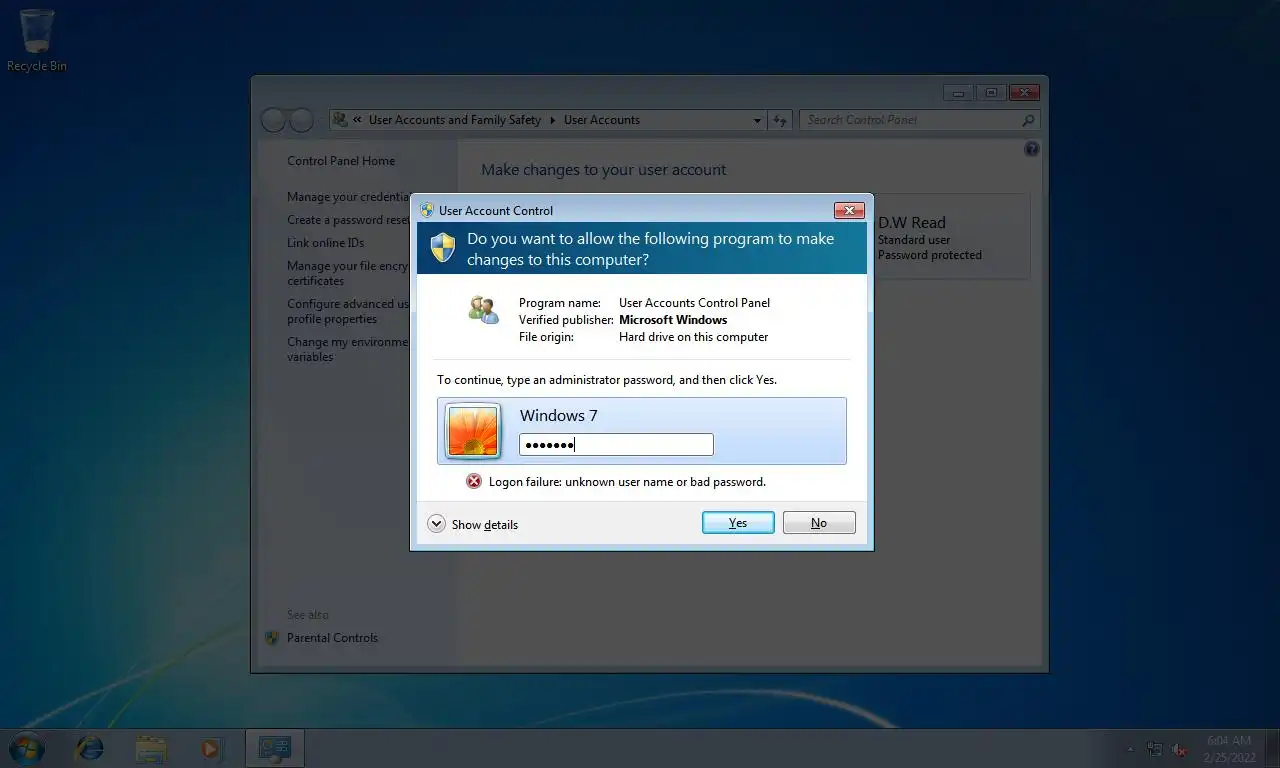Open Control Panel Home link

tap(341, 161)
